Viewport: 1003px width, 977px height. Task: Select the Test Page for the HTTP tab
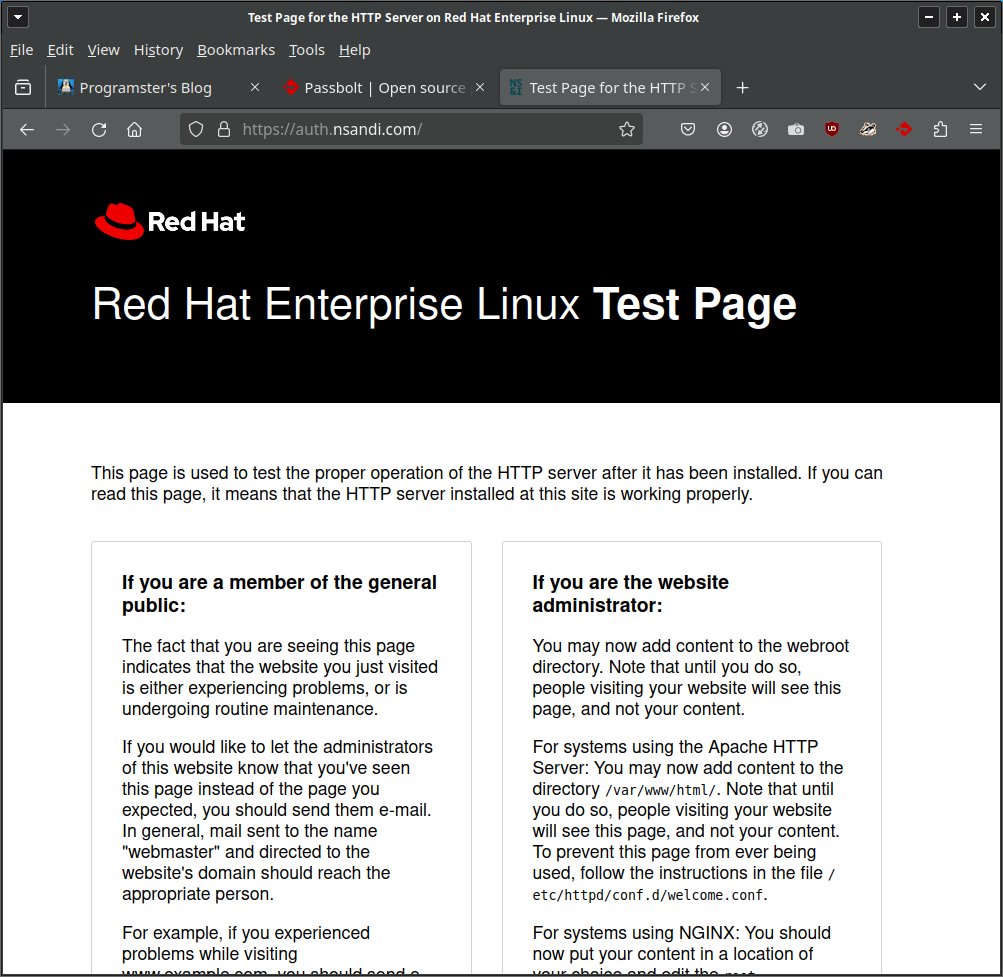tap(610, 88)
